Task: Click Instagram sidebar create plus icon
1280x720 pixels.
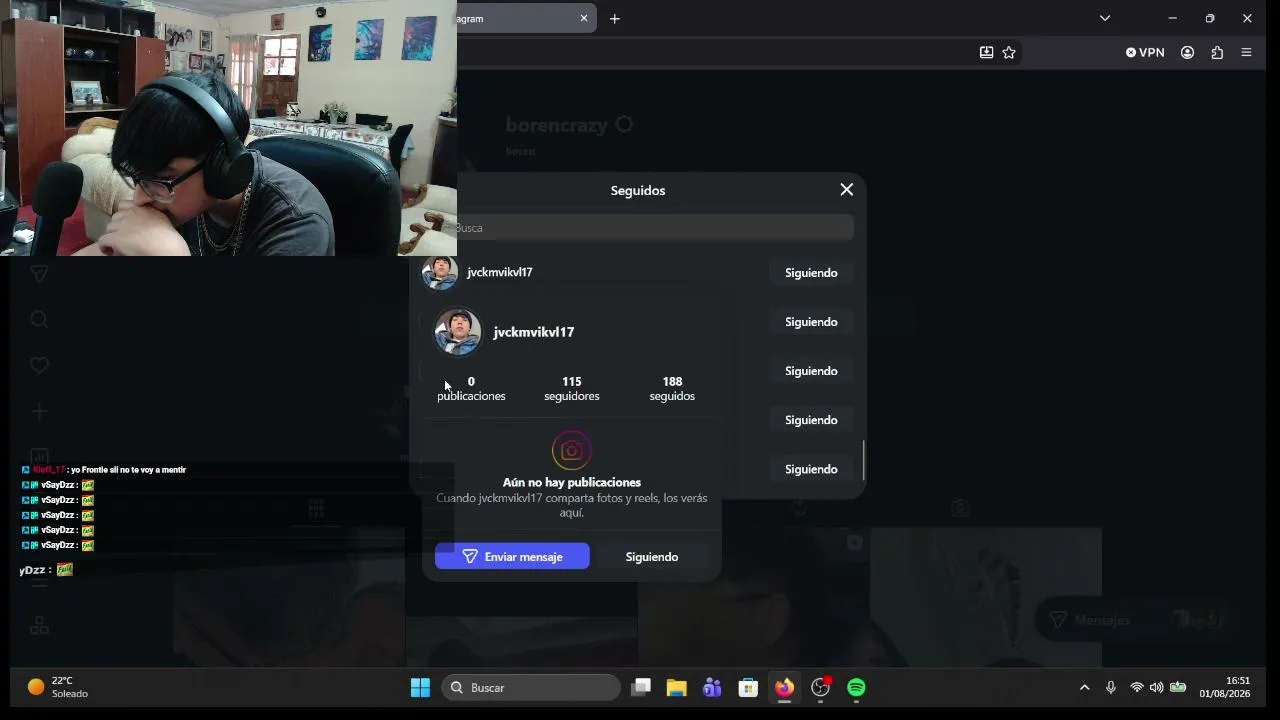Action: (39, 412)
